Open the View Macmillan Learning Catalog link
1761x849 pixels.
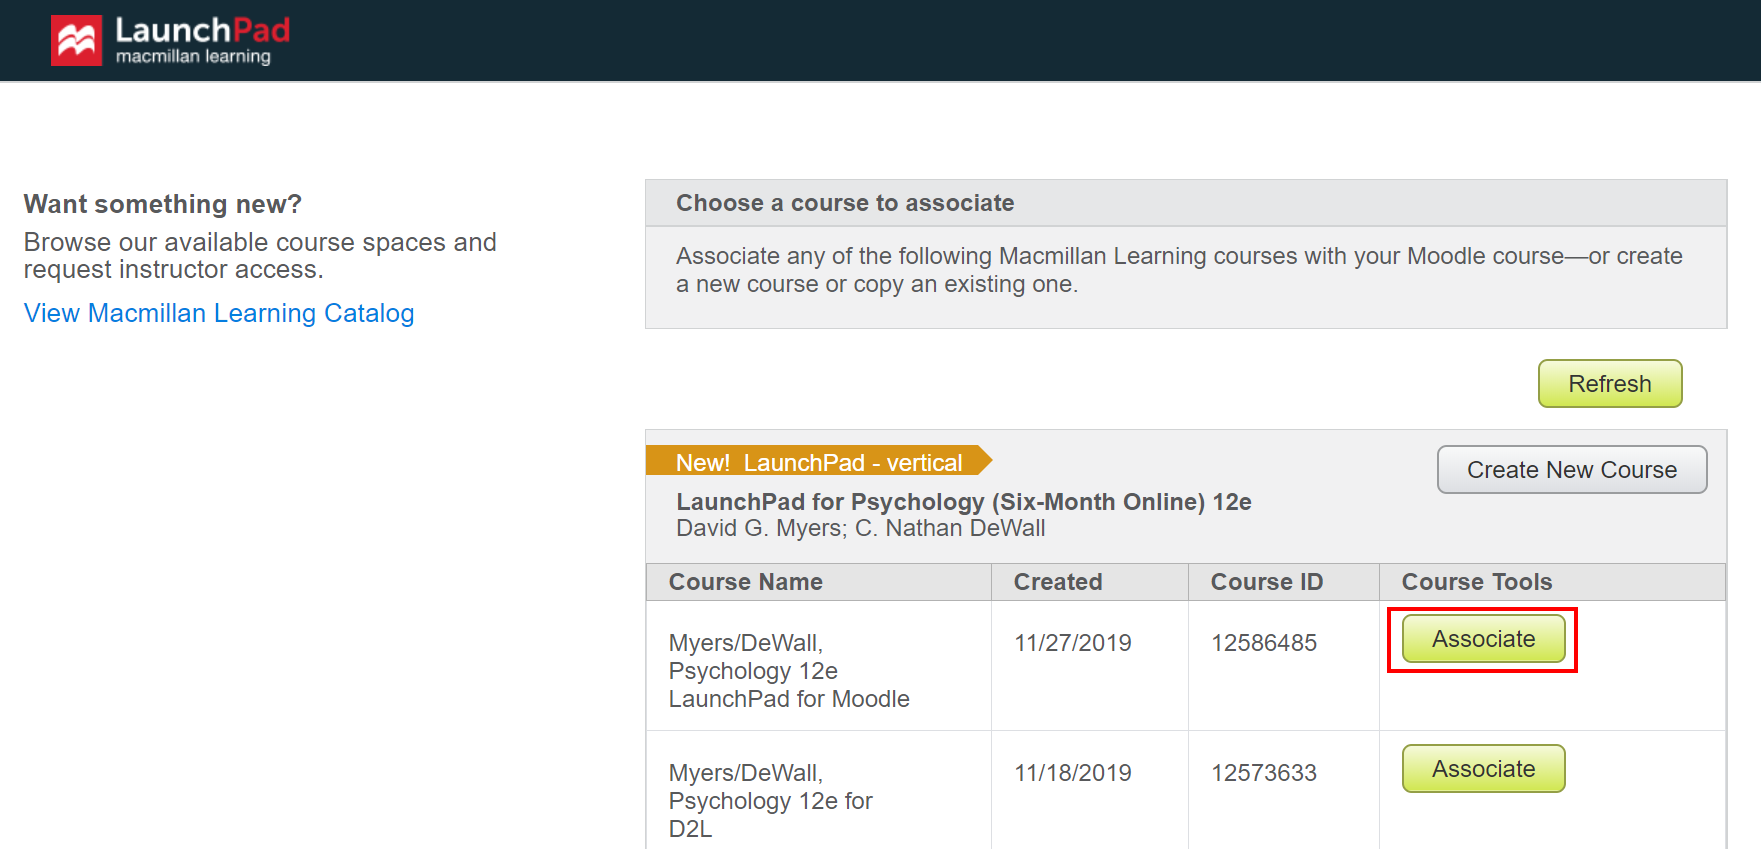[x=219, y=313]
